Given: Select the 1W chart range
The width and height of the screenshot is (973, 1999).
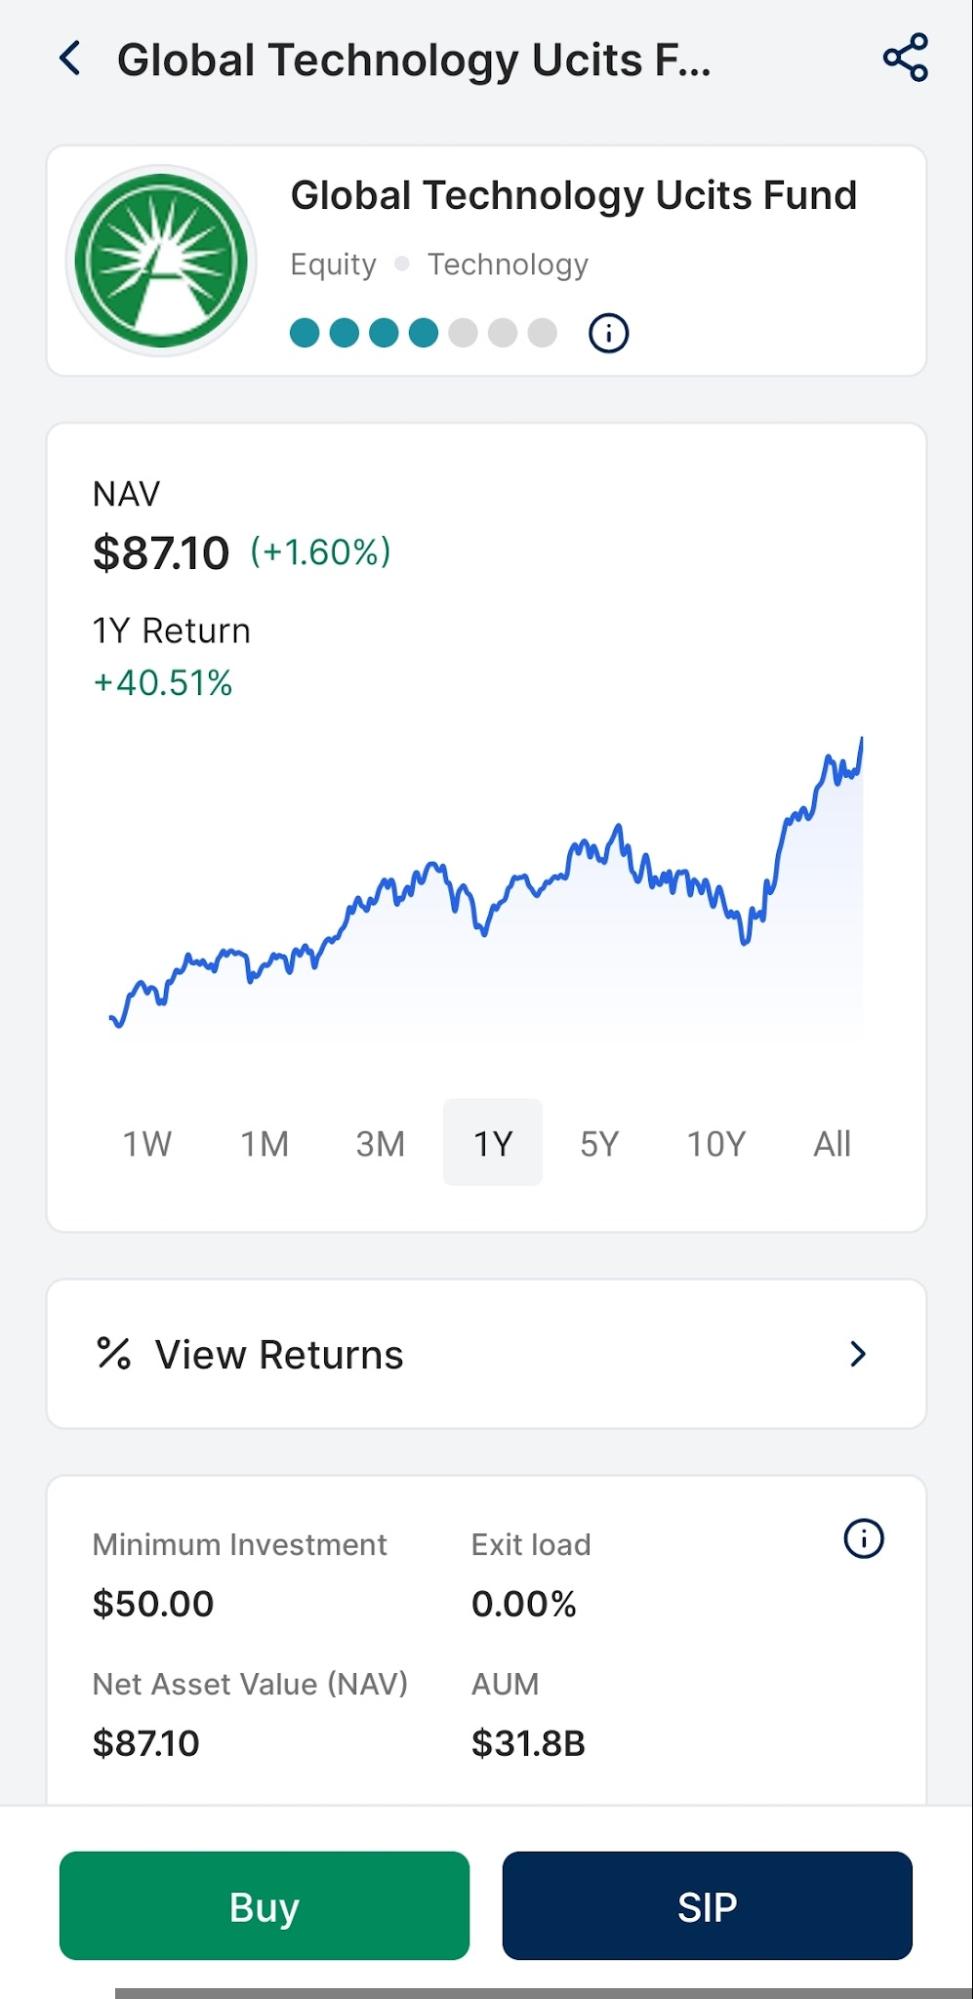Looking at the screenshot, I should pyautogui.click(x=147, y=1143).
